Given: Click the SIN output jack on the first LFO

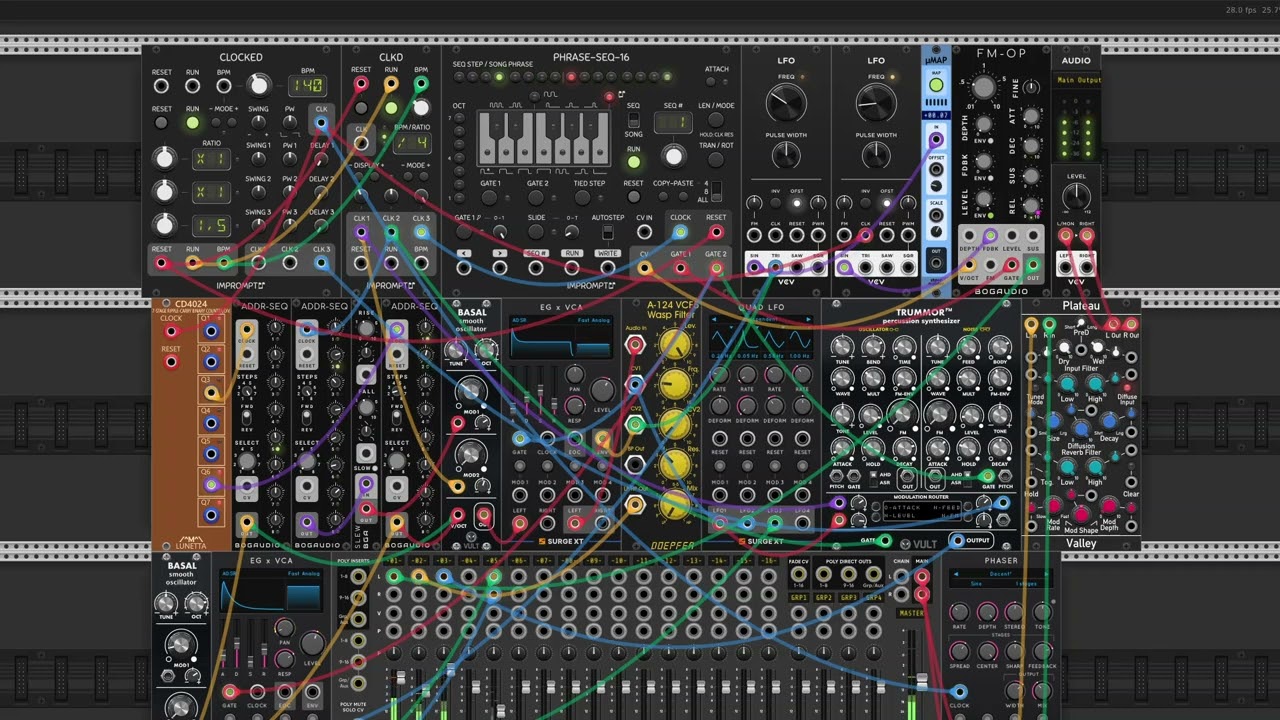Looking at the screenshot, I should pos(754,267).
